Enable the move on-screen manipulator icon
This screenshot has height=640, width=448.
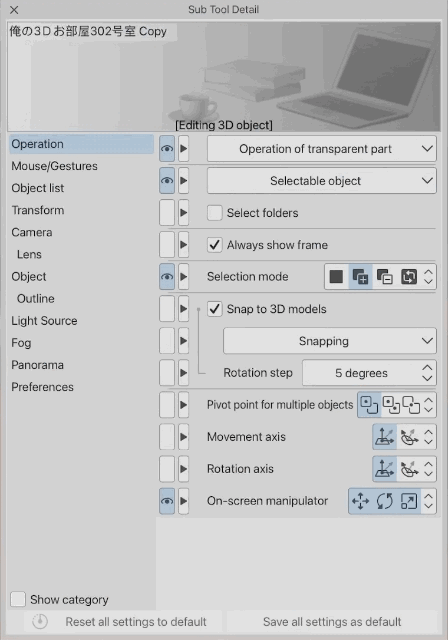(360, 501)
